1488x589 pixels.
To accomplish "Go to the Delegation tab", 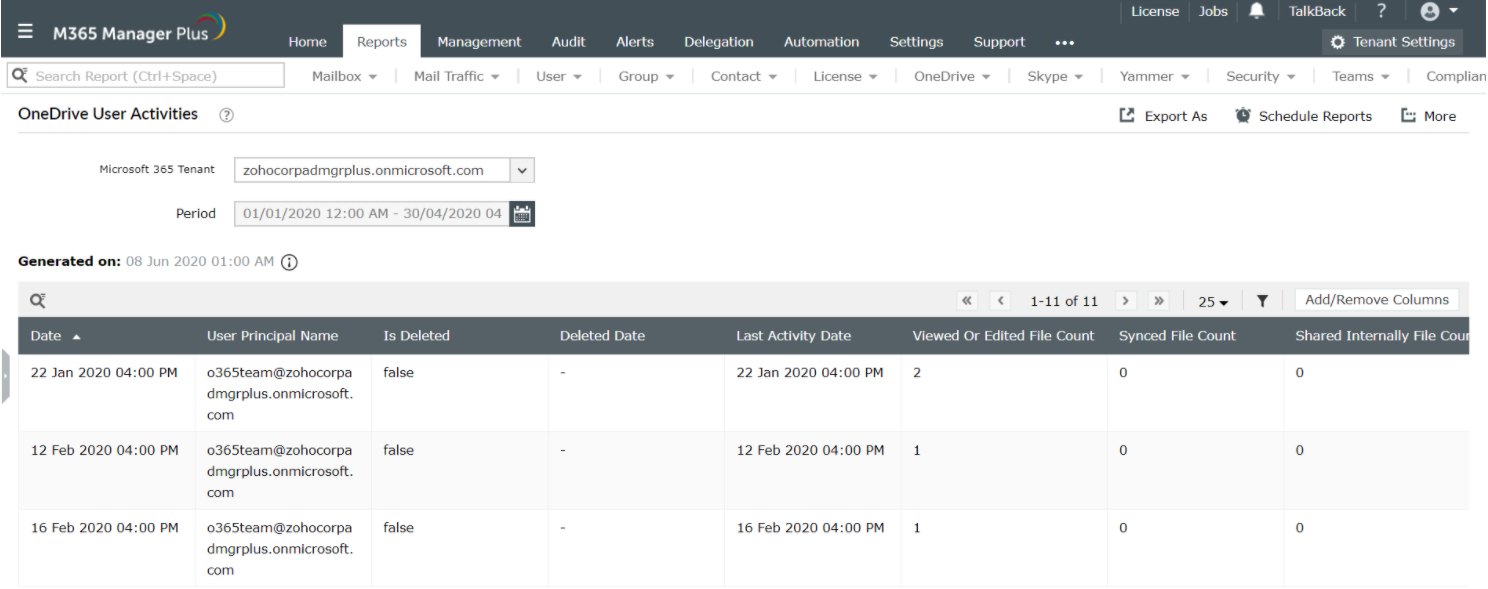I will coord(719,42).
